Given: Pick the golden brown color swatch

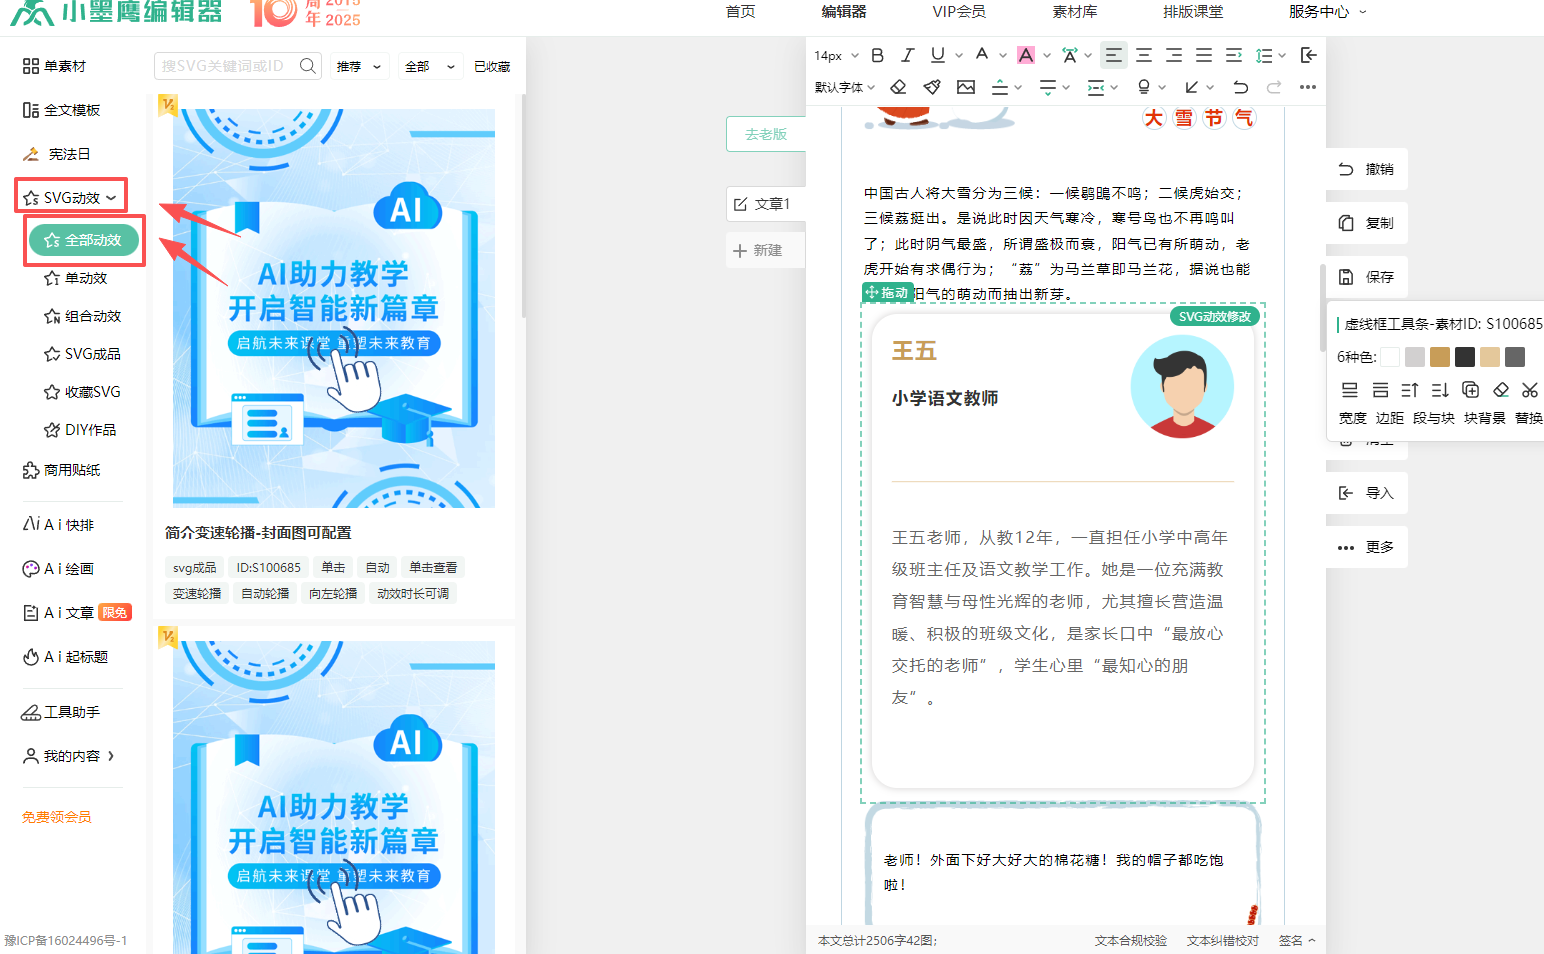Looking at the screenshot, I should (1440, 357).
